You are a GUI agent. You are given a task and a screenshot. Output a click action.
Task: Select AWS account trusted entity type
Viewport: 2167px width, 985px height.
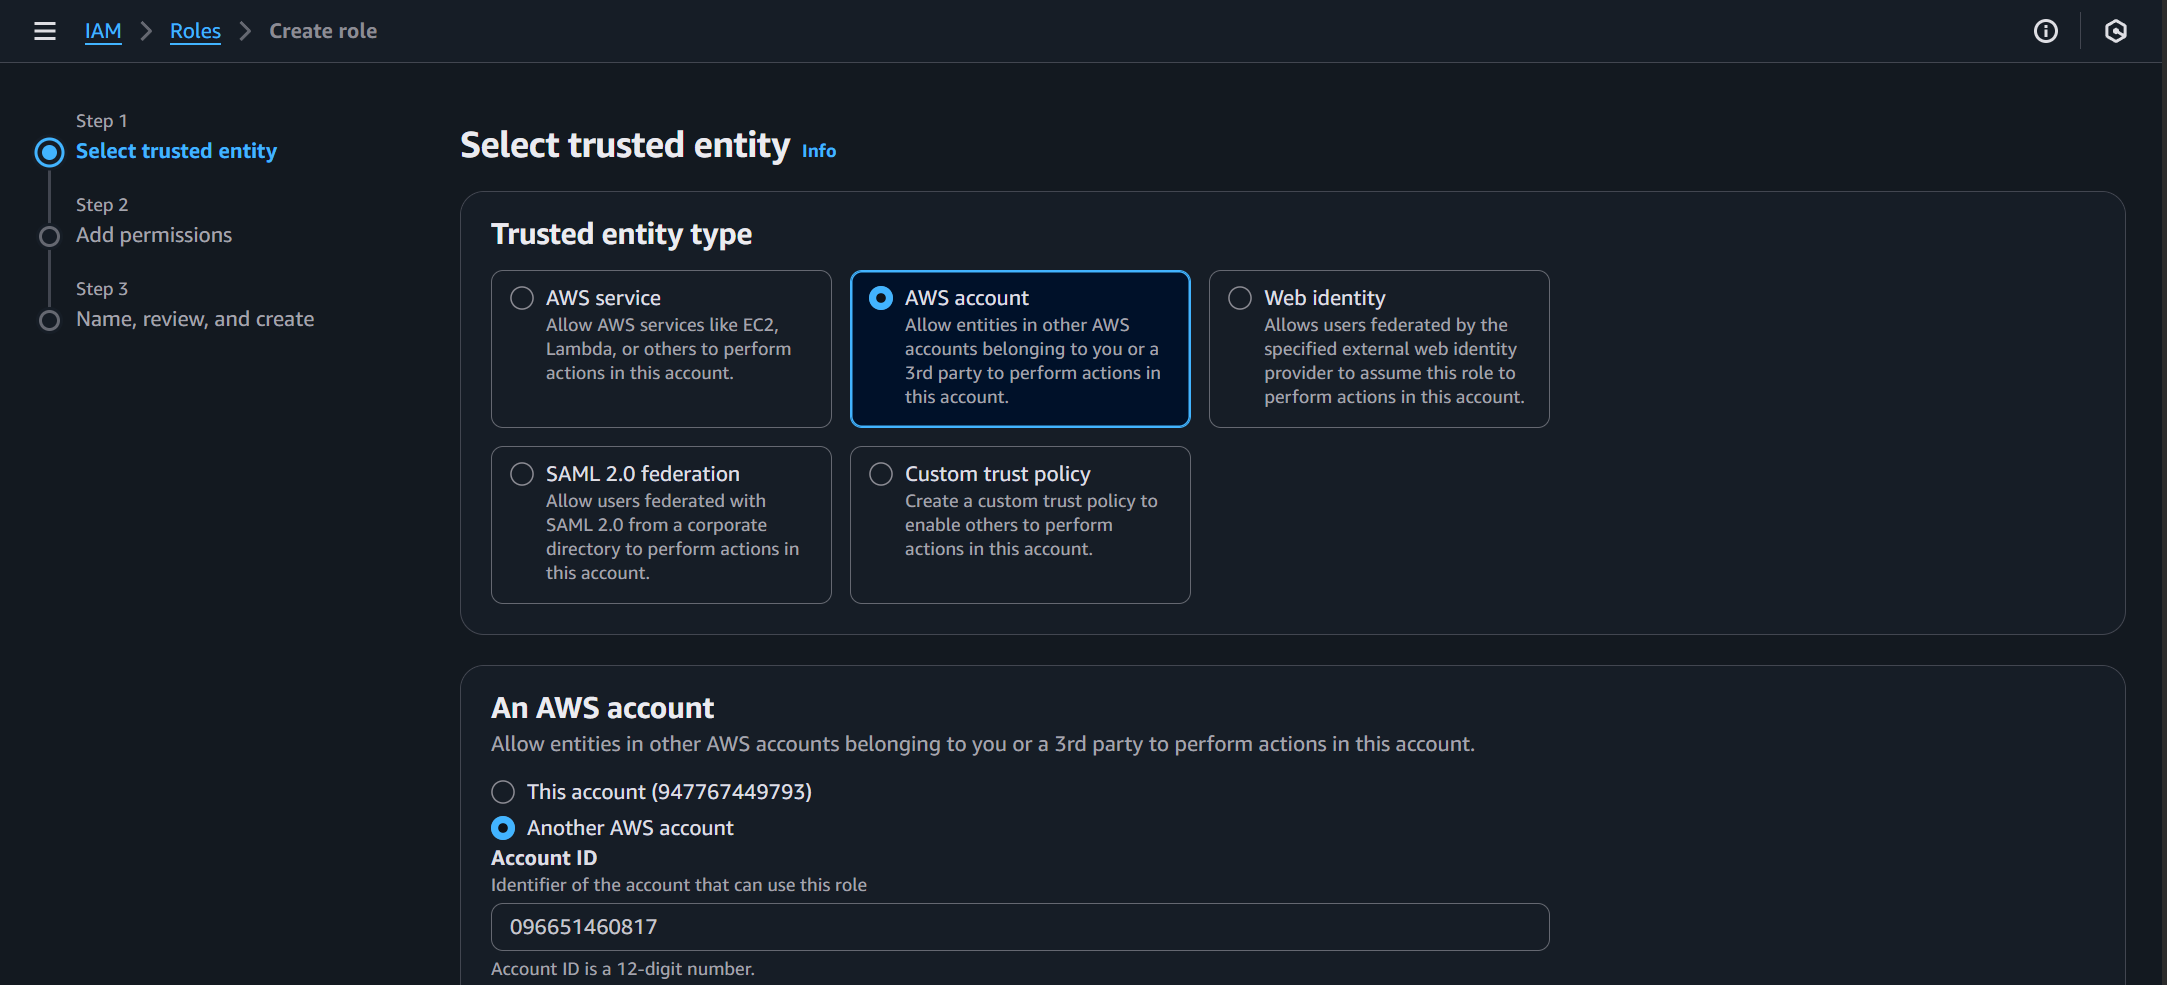881,298
